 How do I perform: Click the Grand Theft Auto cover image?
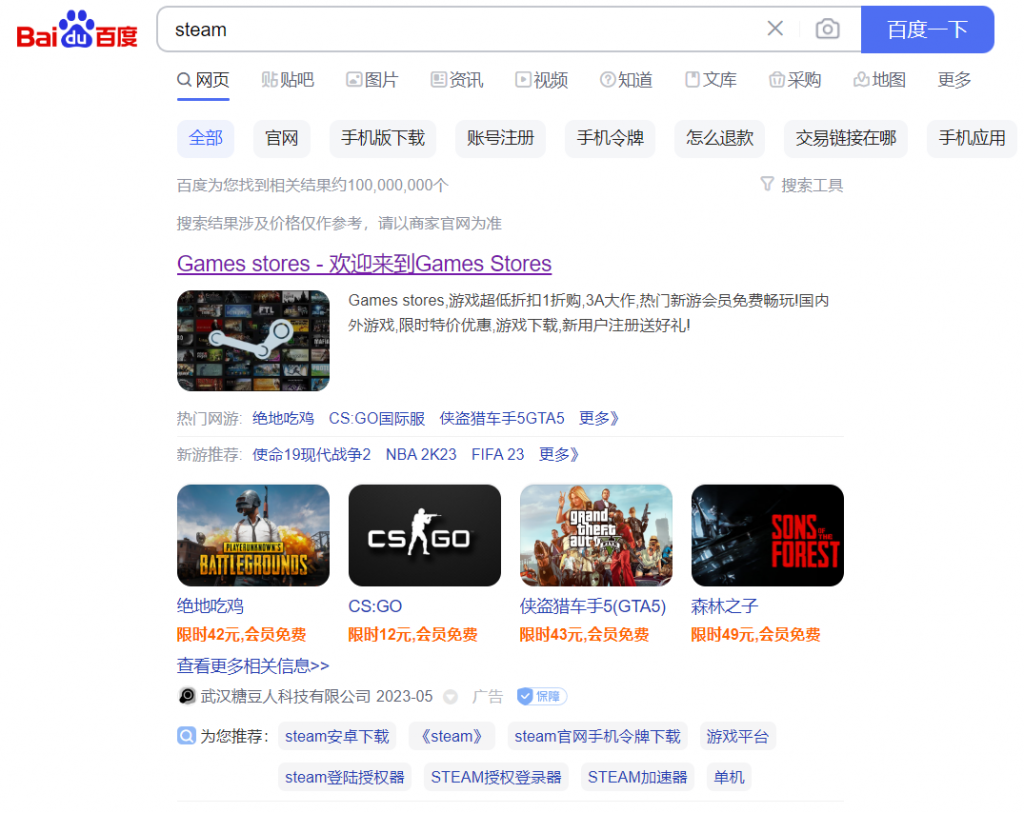[596, 535]
